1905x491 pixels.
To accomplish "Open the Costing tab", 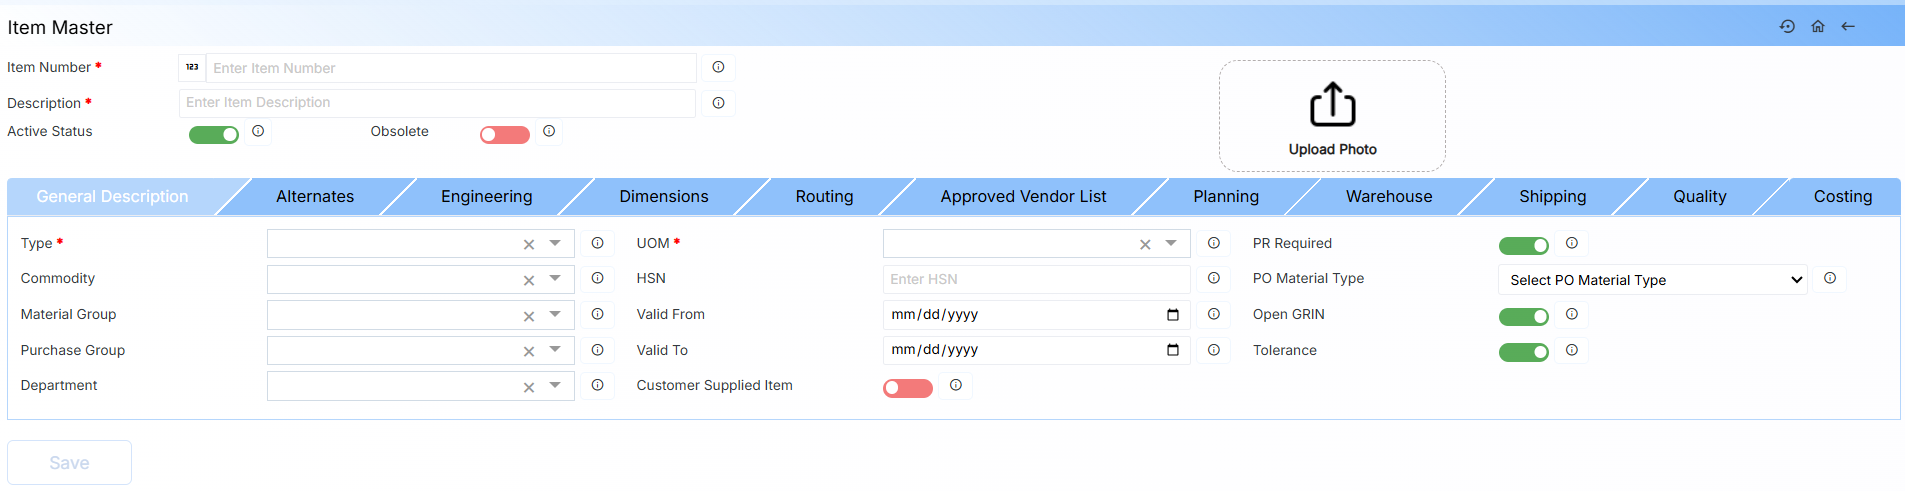I will 1842,197.
